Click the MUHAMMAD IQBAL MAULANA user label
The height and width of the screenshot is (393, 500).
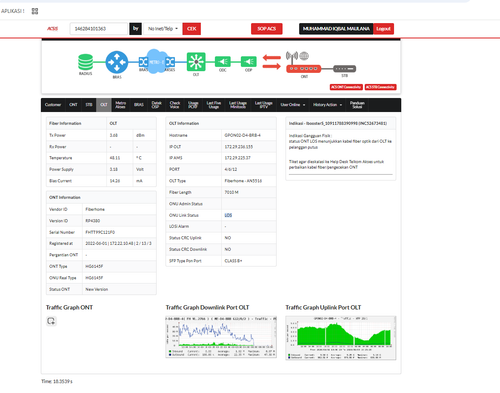[336, 29]
